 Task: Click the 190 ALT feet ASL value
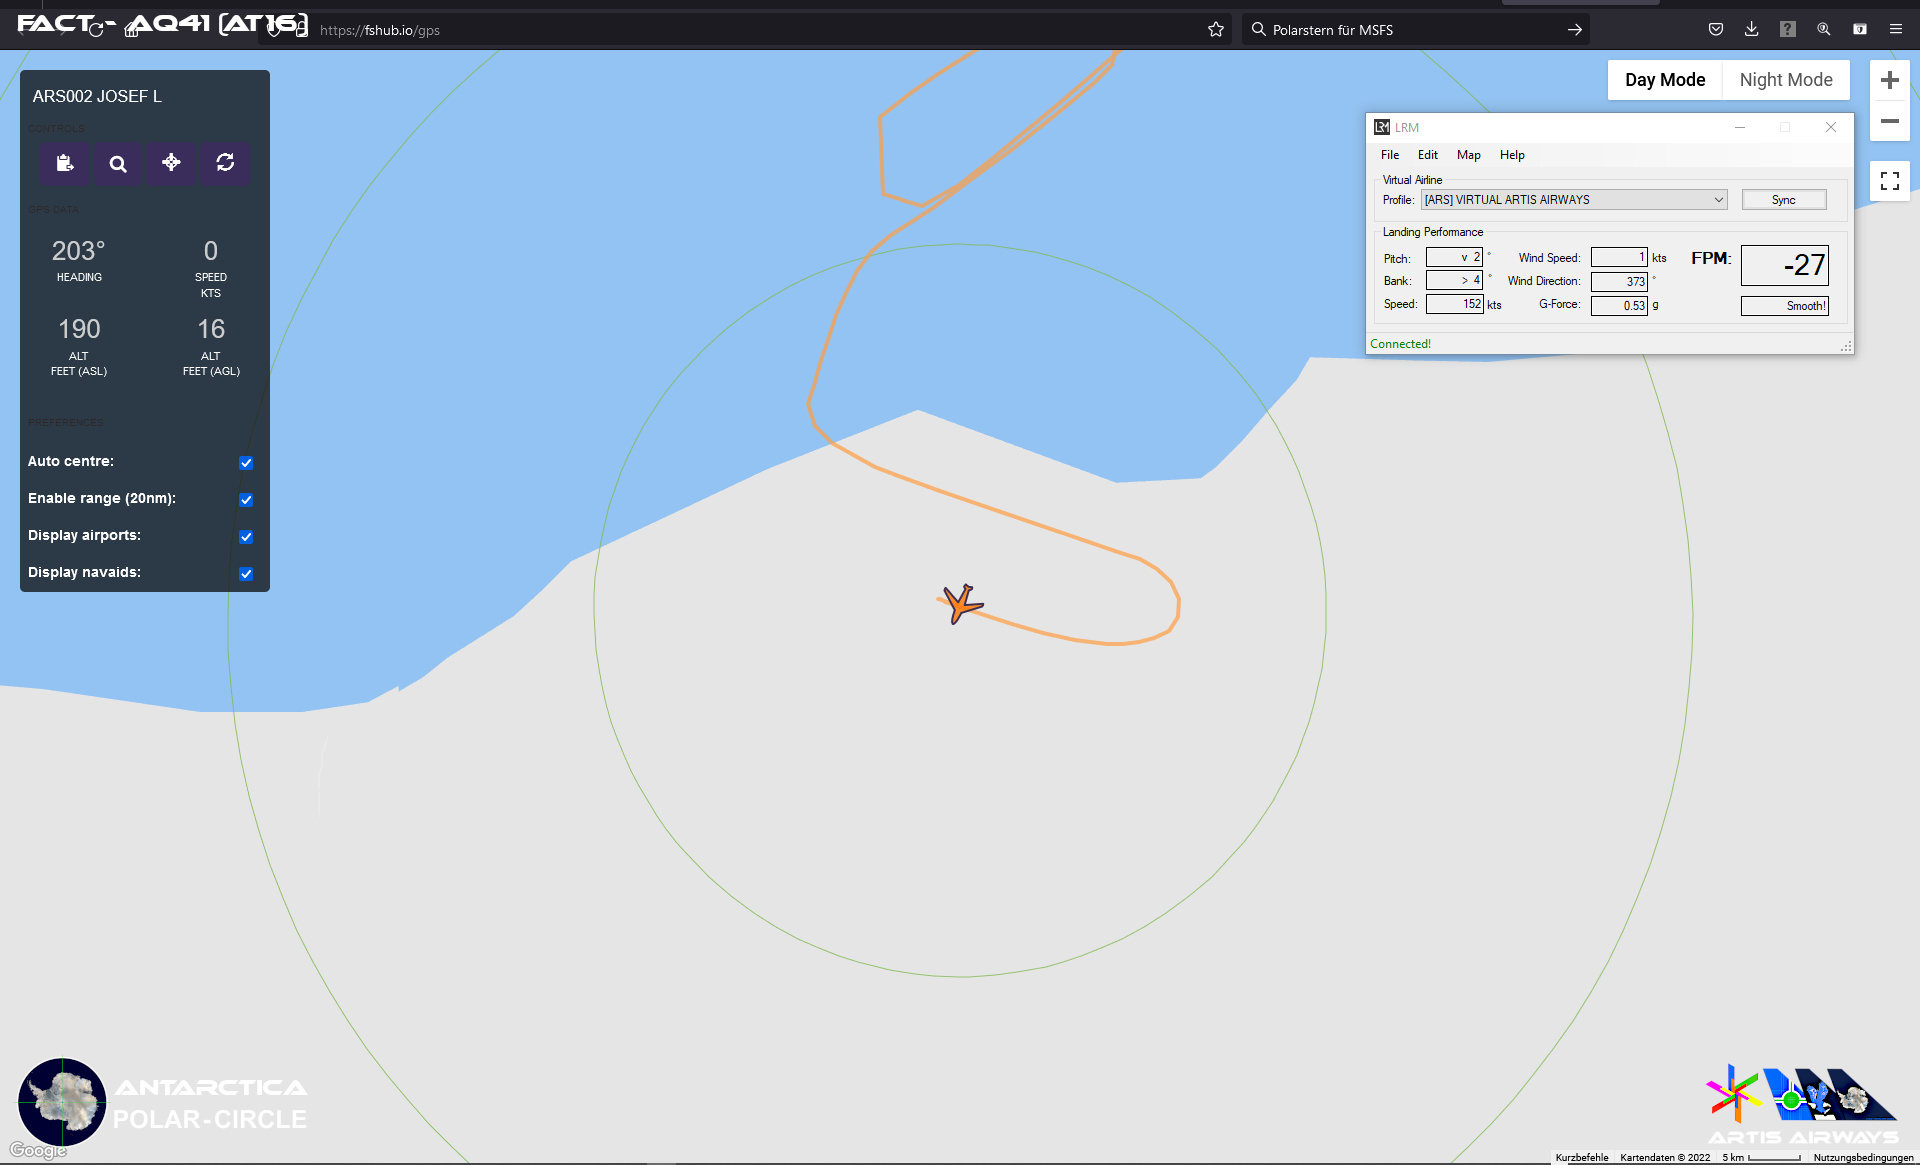[79, 329]
